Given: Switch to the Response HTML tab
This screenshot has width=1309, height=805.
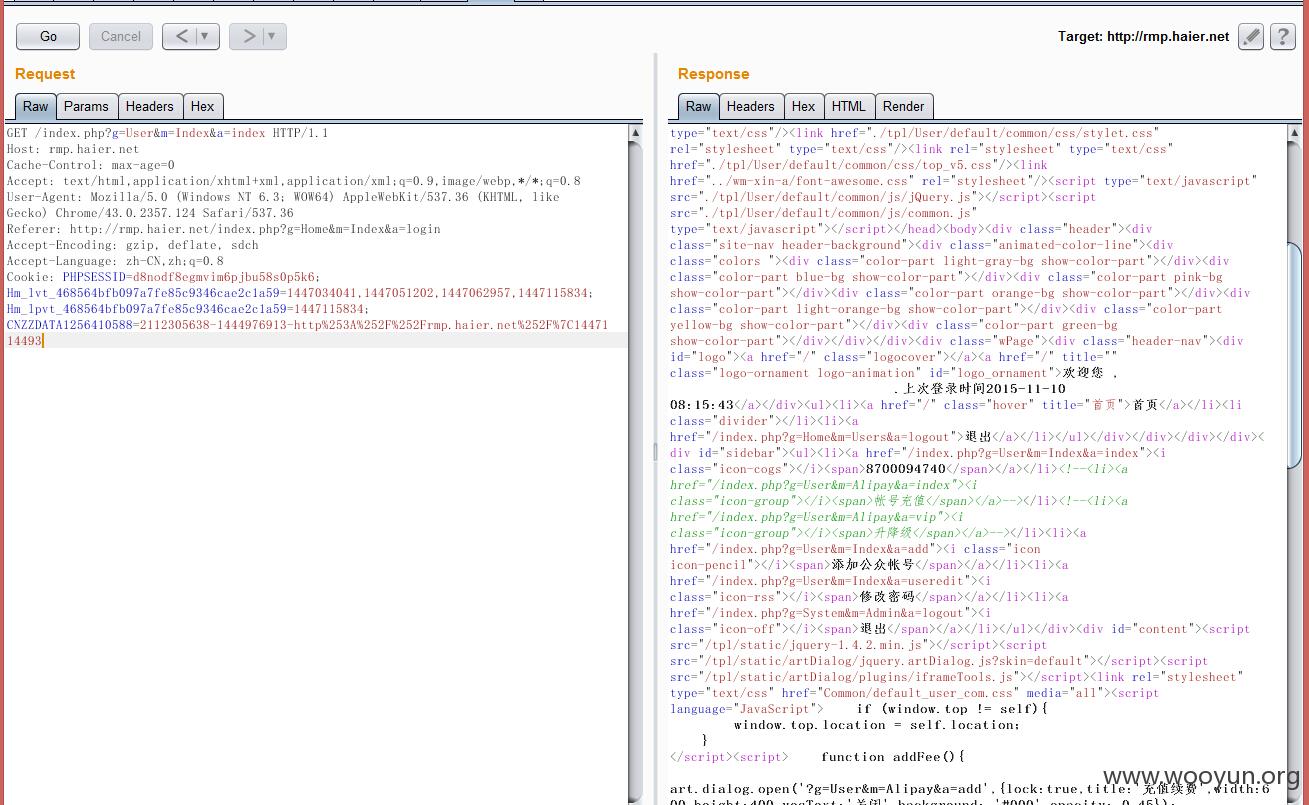Looking at the screenshot, I should [848, 106].
